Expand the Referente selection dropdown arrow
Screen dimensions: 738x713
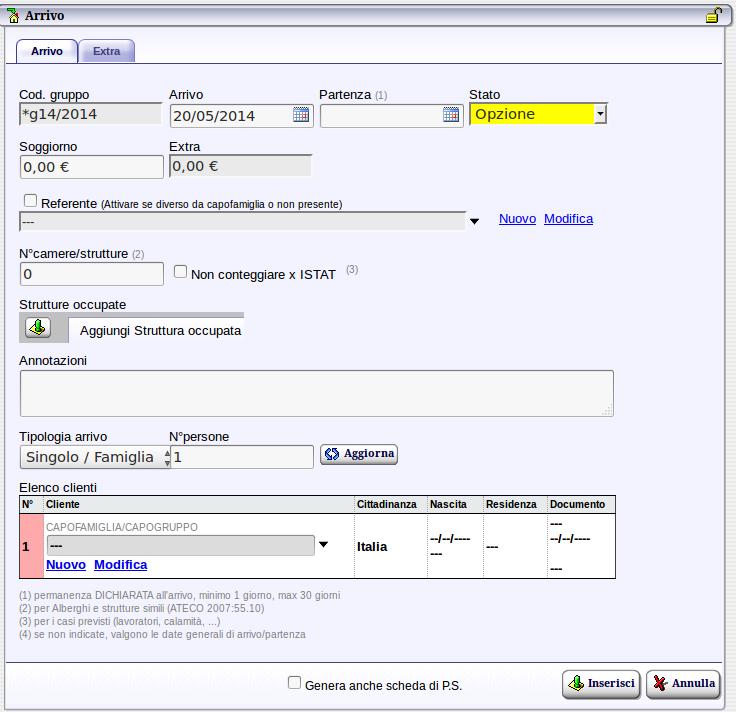475,221
